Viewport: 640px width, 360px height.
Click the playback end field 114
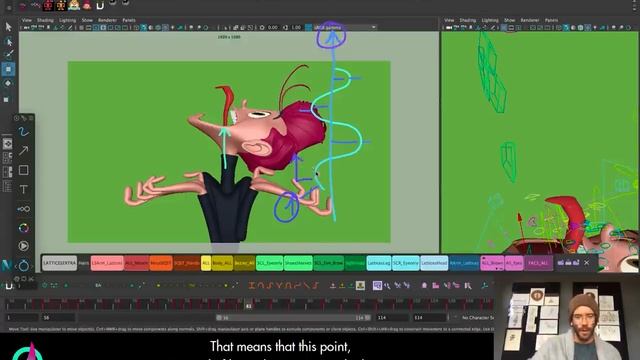point(391,317)
